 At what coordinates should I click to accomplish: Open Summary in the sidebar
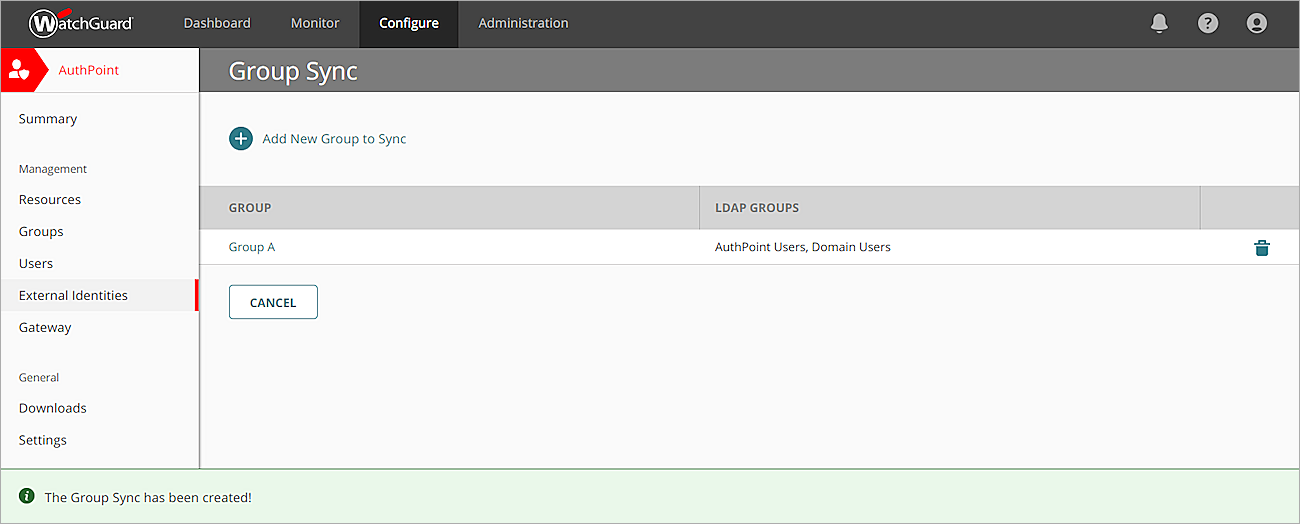point(48,119)
